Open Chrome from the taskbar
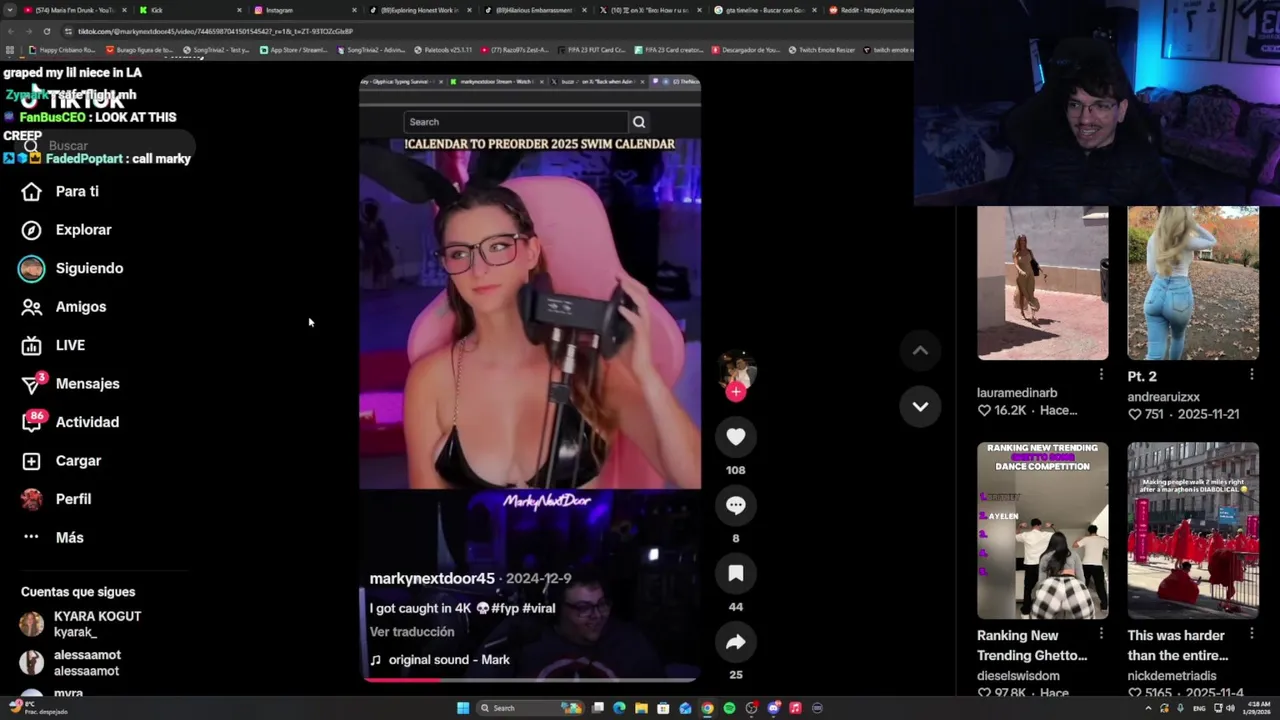The image size is (1280, 720). tap(707, 708)
